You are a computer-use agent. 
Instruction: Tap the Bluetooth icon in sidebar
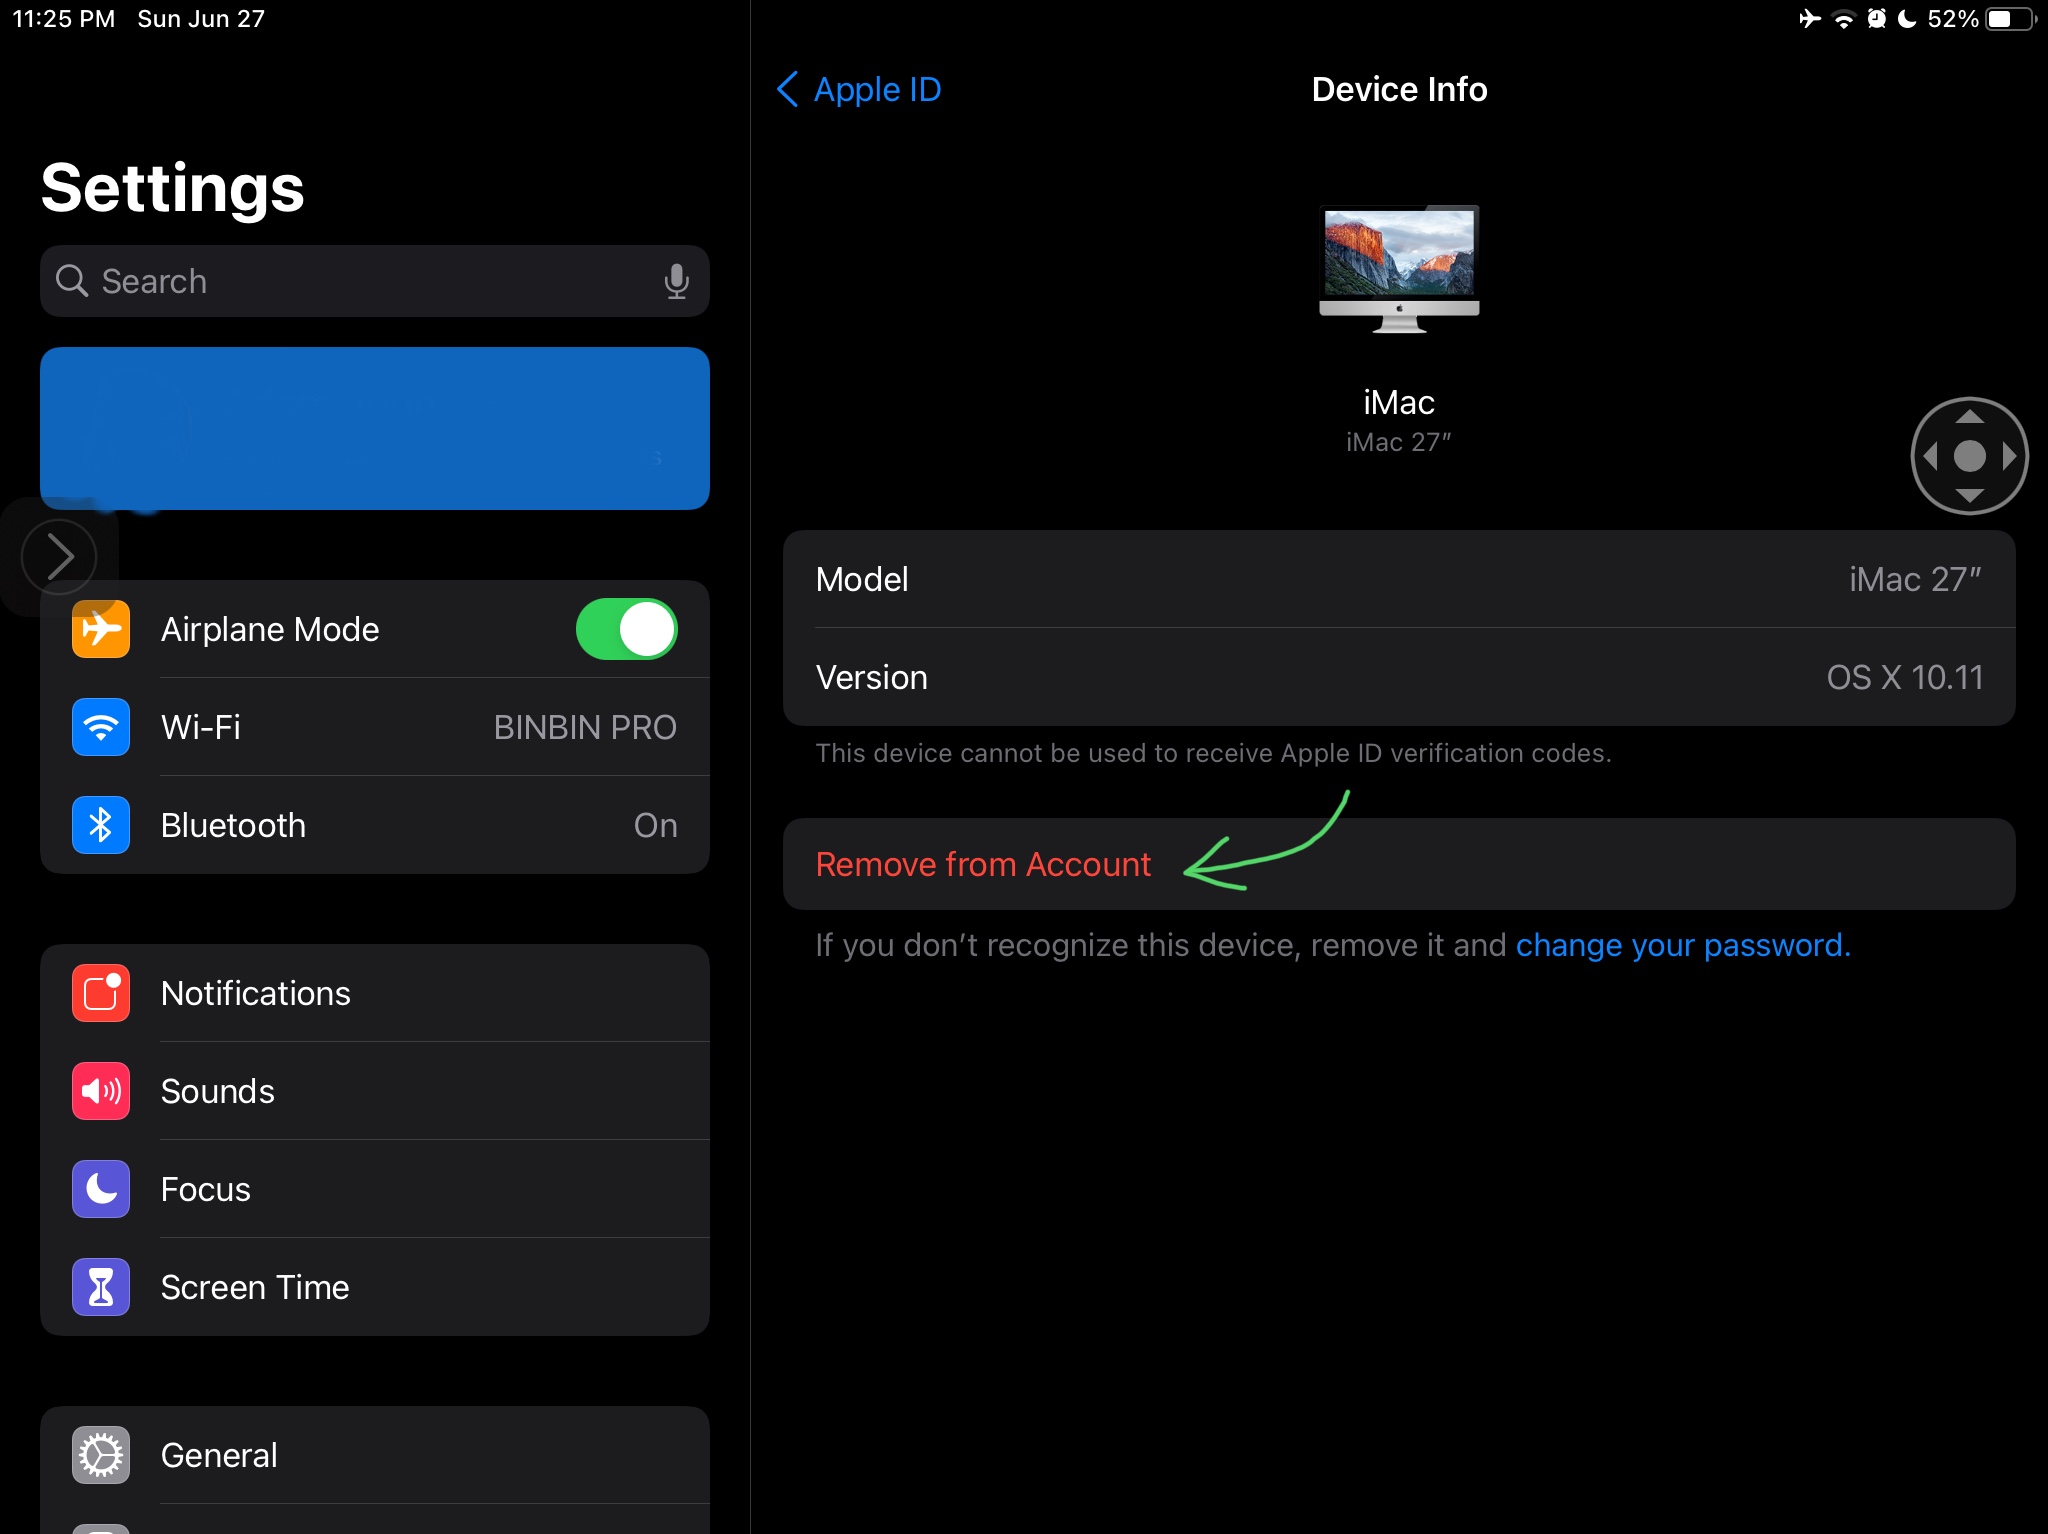click(101, 825)
